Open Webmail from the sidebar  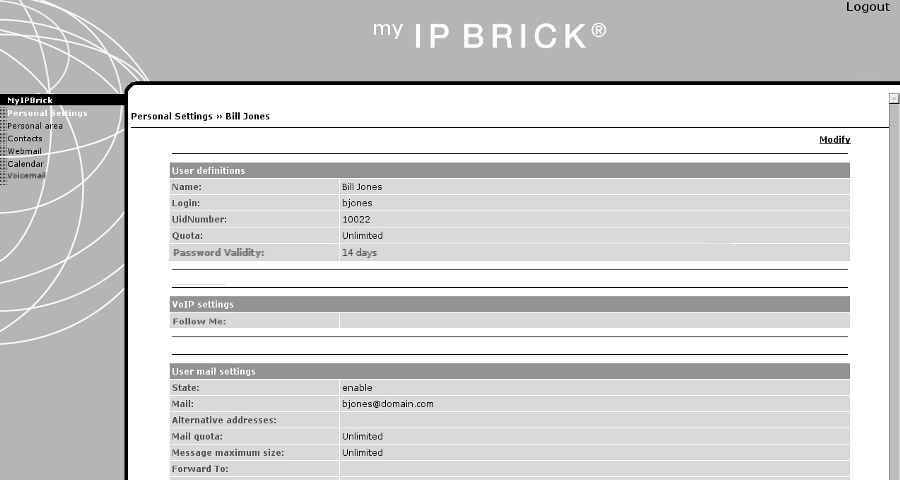coord(24,151)
